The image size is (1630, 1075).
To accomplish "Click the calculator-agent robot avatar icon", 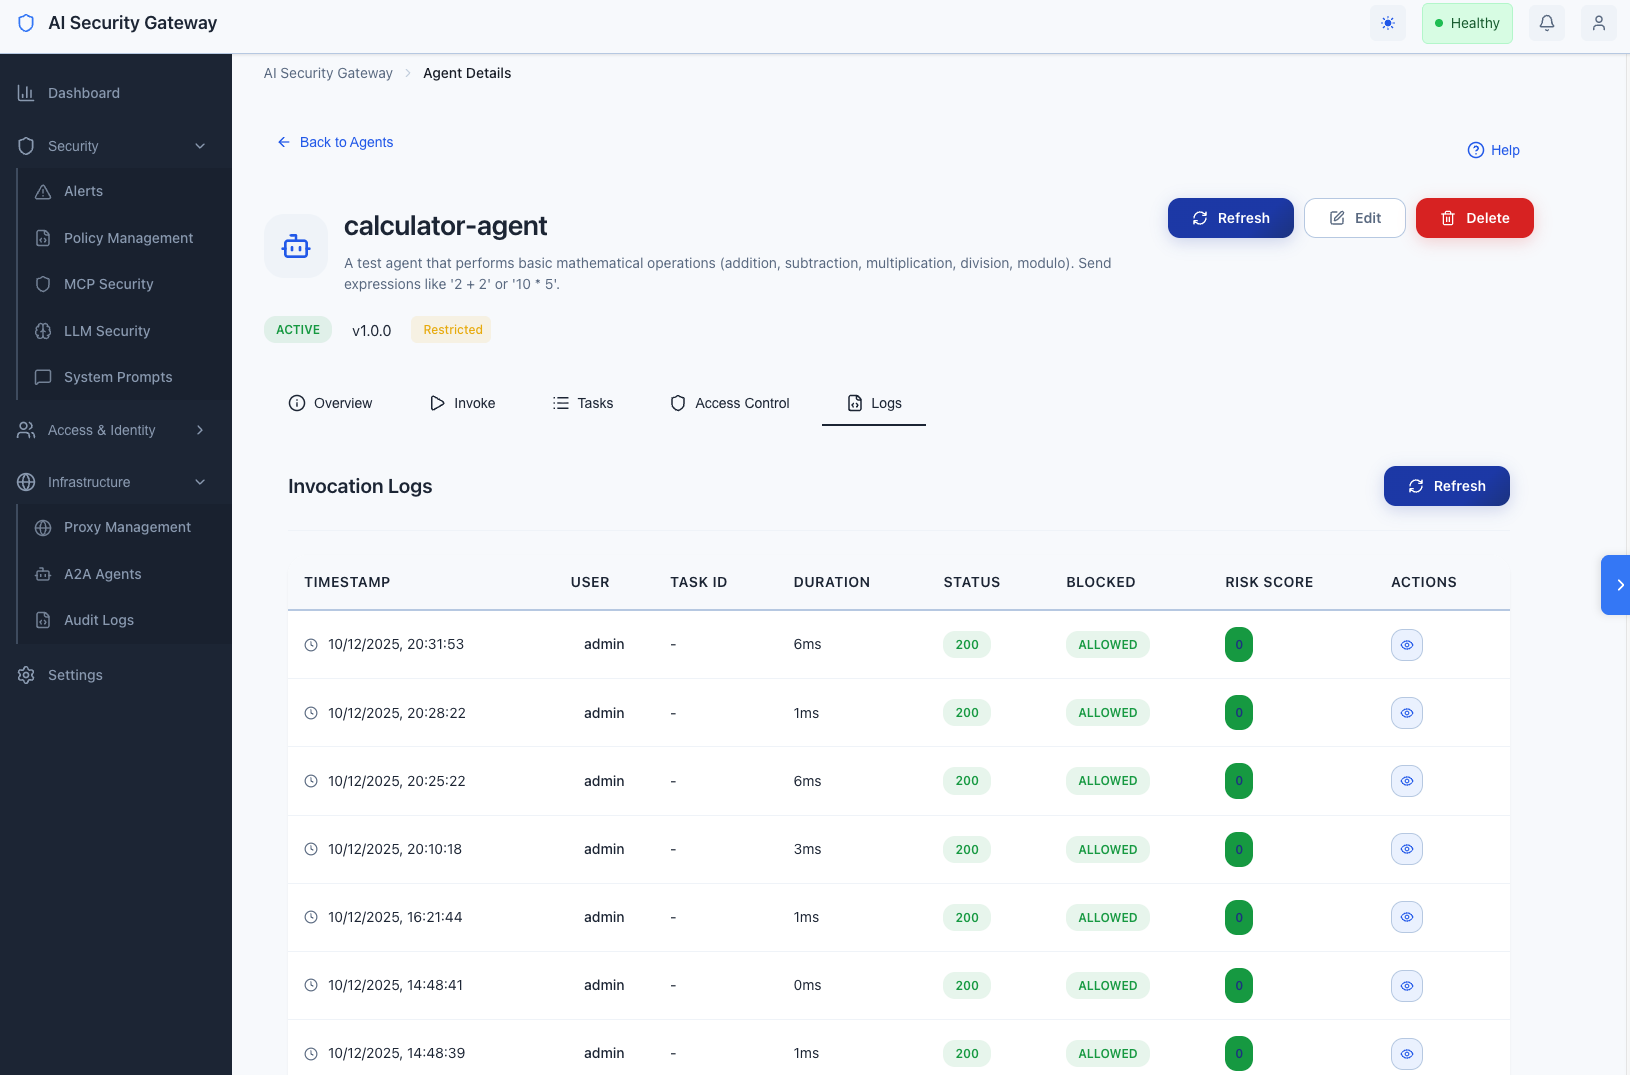I will [x=296, y=246].
